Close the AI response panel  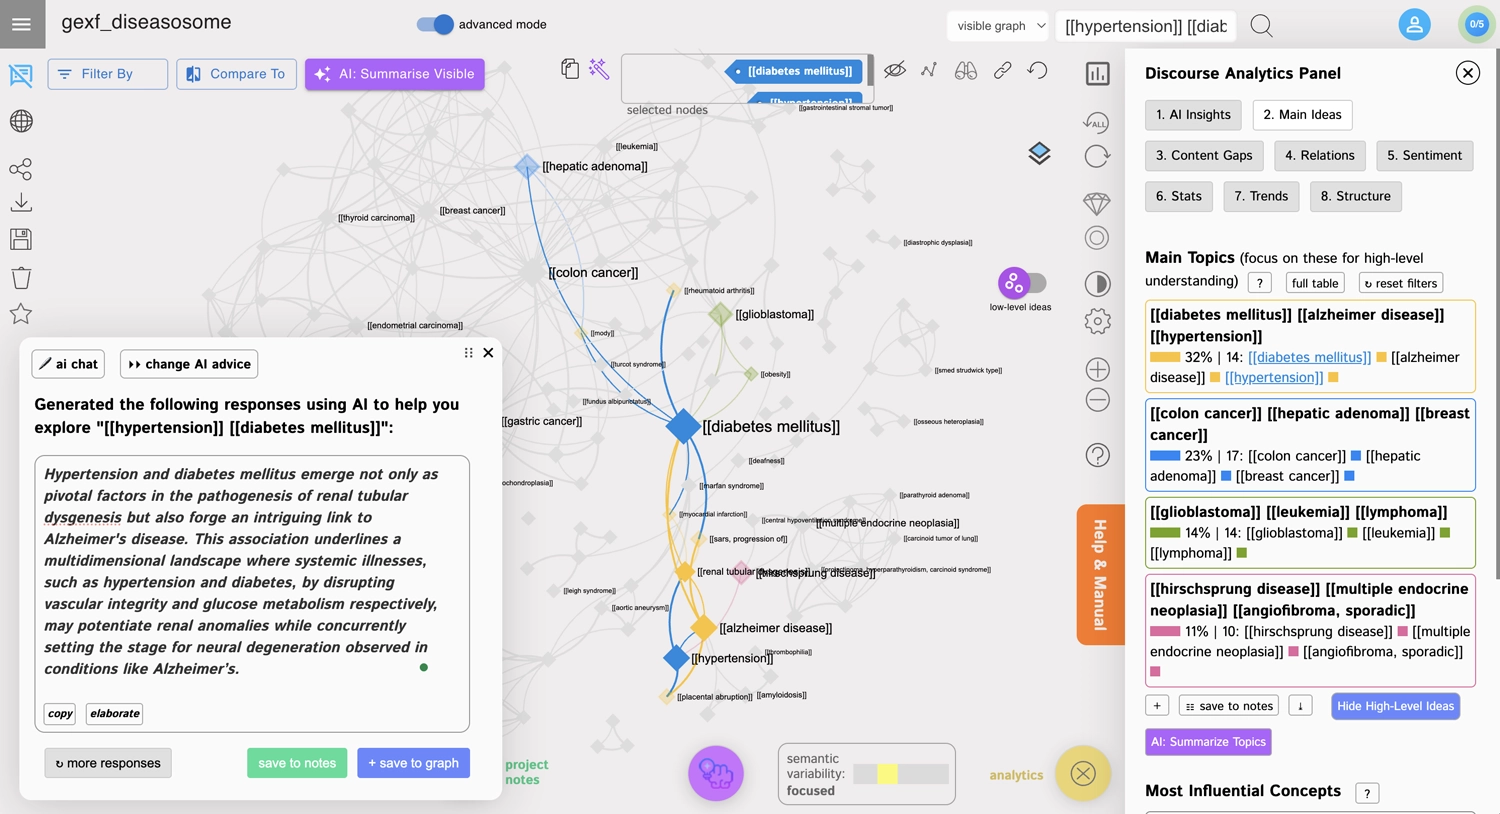coord(488,353)
